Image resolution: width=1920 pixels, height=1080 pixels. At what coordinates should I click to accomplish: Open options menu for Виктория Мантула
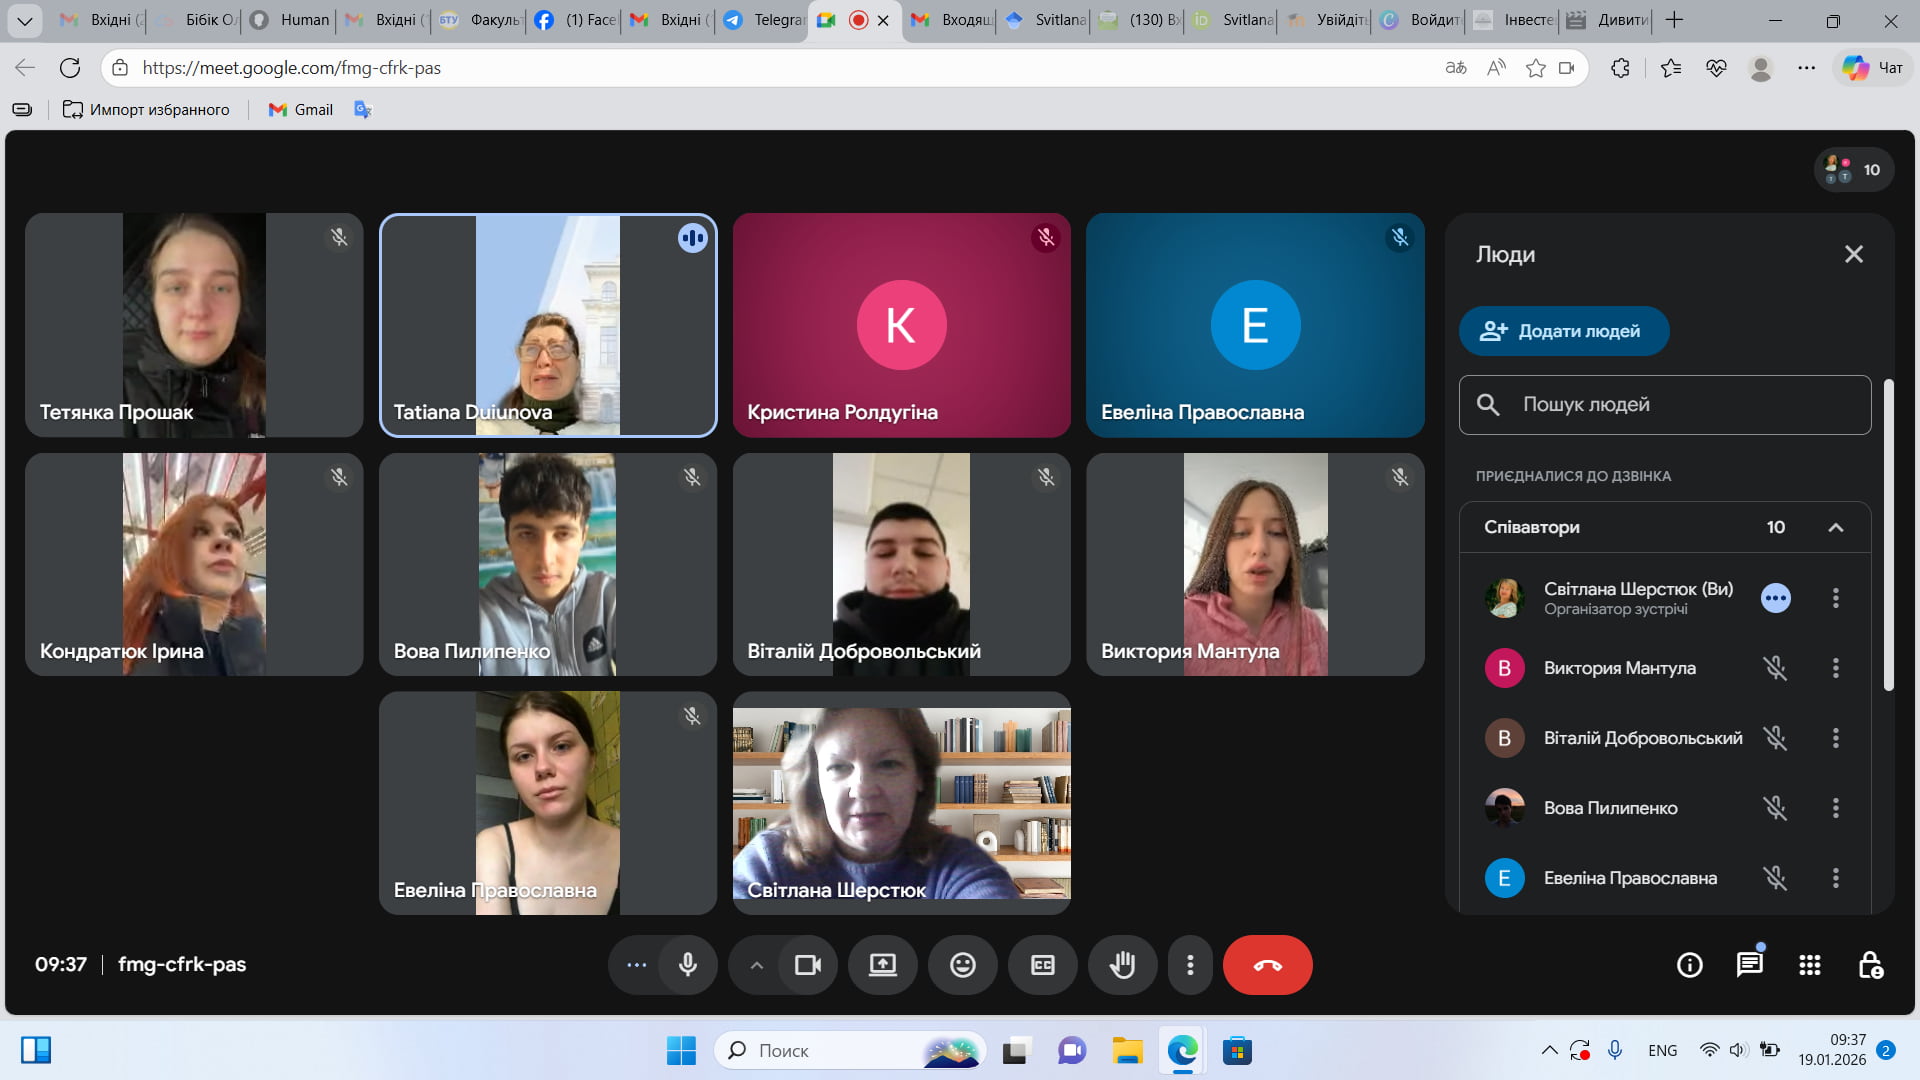pyautogui.click(x=1835, y=668)
